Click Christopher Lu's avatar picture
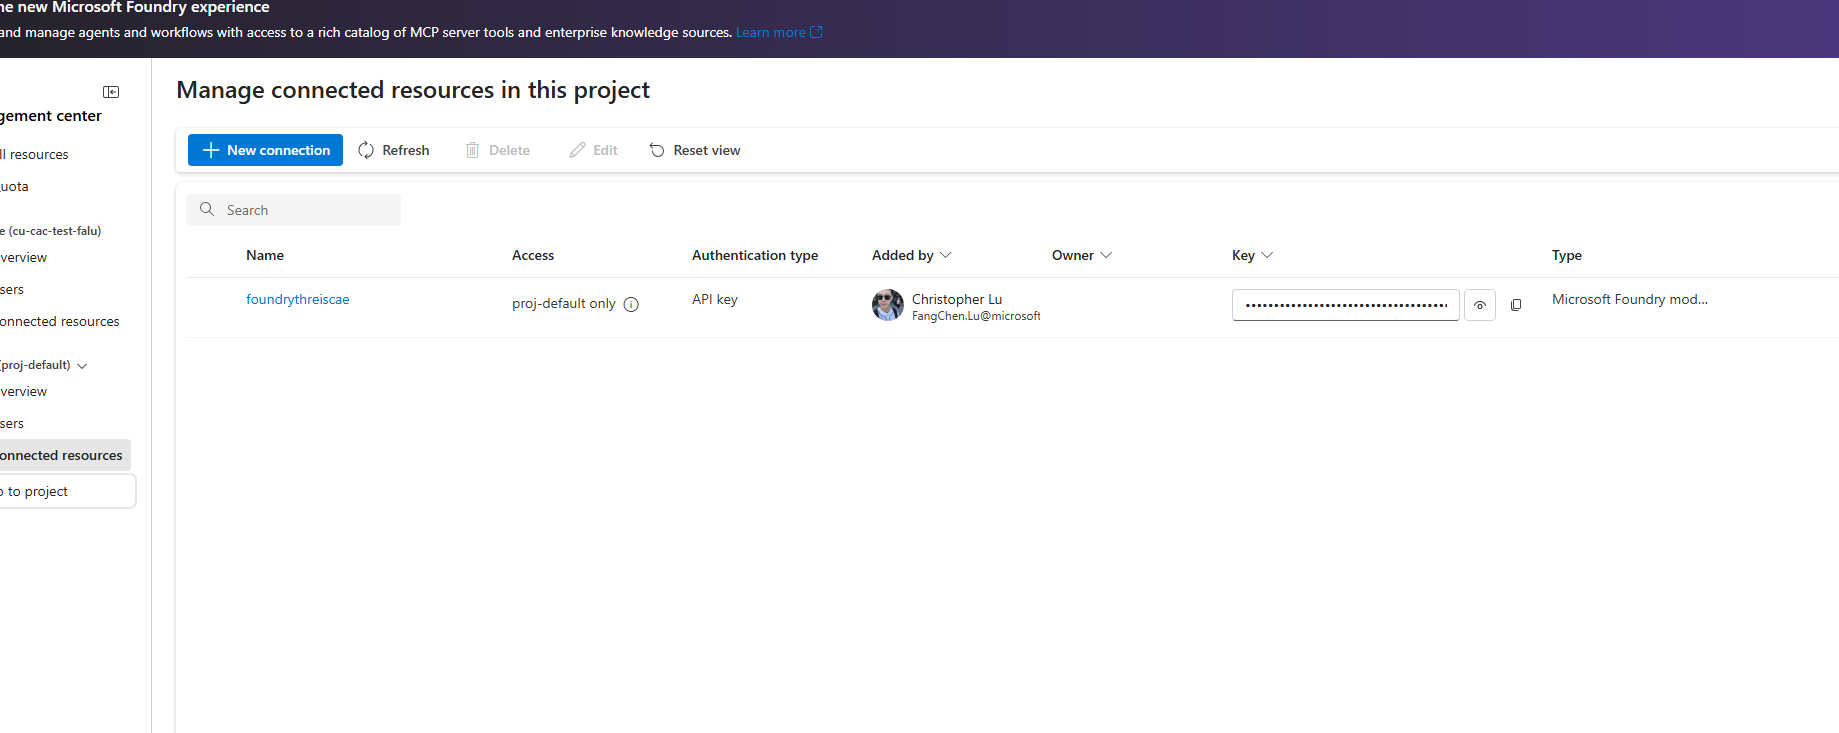Image resolution: width=1839 pixels, height=733 pixels. tap(888, 305)
